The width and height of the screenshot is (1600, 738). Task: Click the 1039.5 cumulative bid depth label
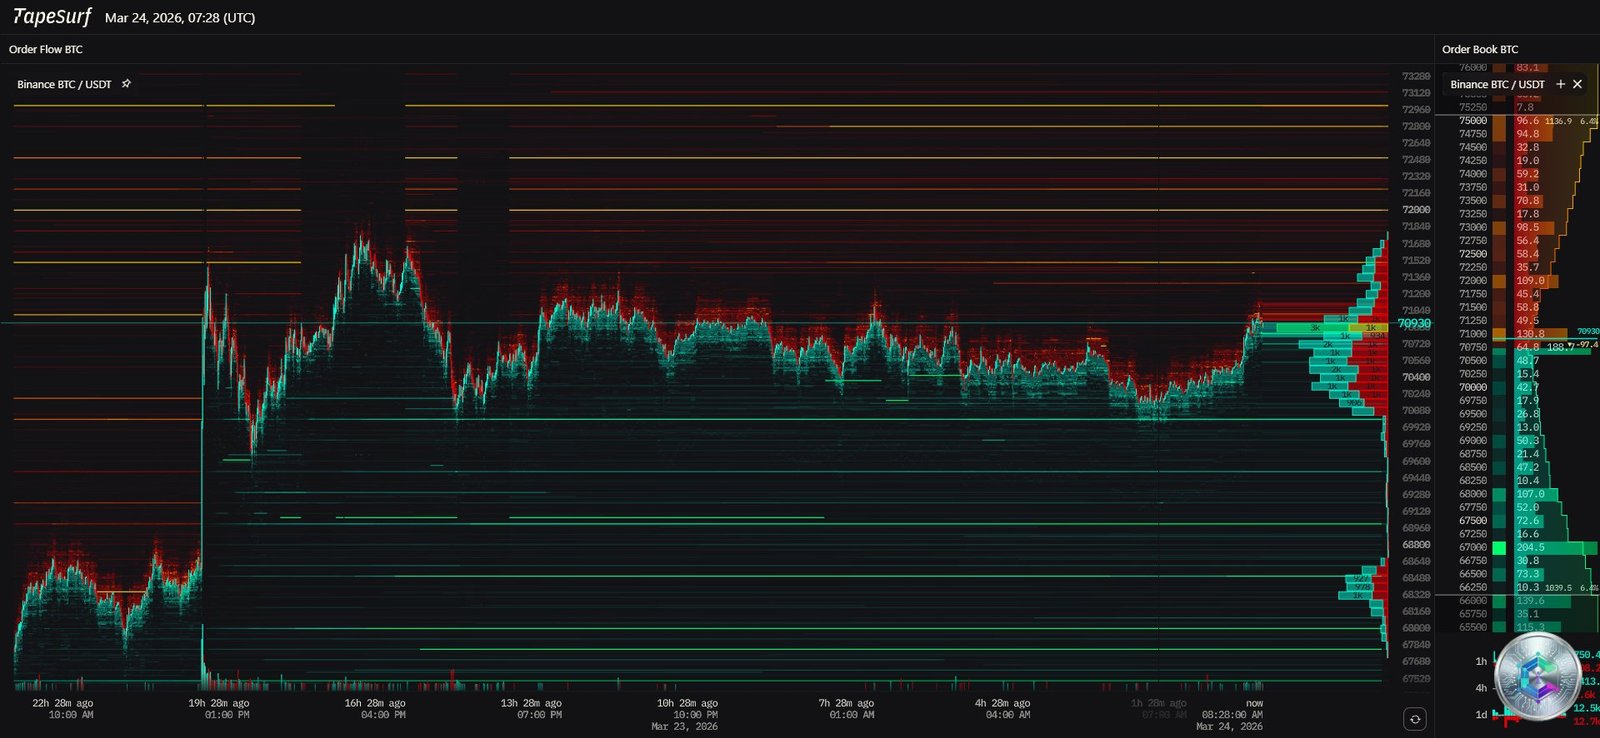(x=1558, y=588)
